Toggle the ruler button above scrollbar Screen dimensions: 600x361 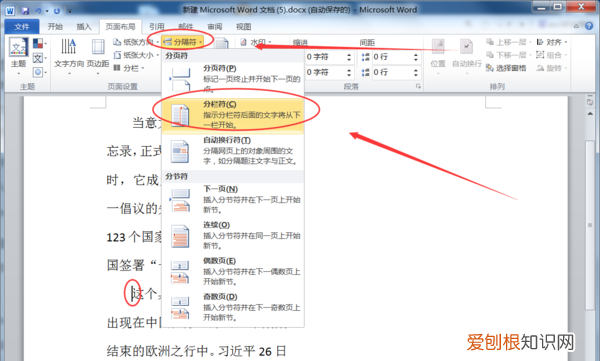(x=590, y=102)
